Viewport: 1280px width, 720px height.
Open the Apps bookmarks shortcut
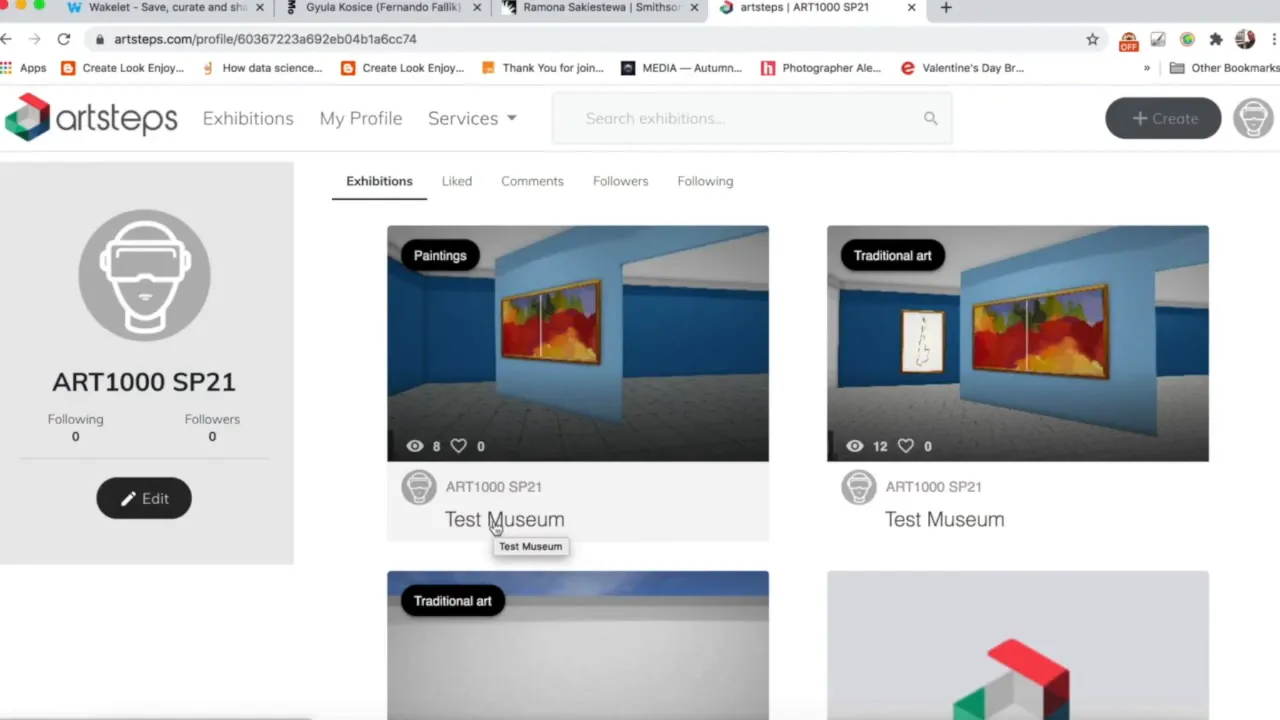(24, 68)
